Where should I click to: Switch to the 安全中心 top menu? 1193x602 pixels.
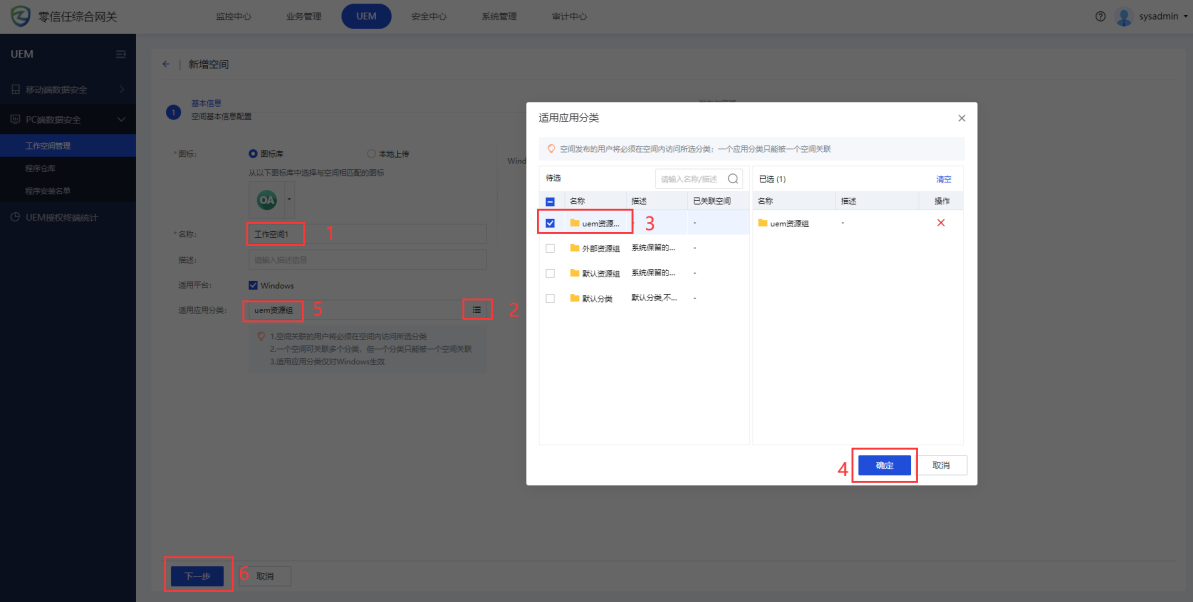tap(428, 17)
